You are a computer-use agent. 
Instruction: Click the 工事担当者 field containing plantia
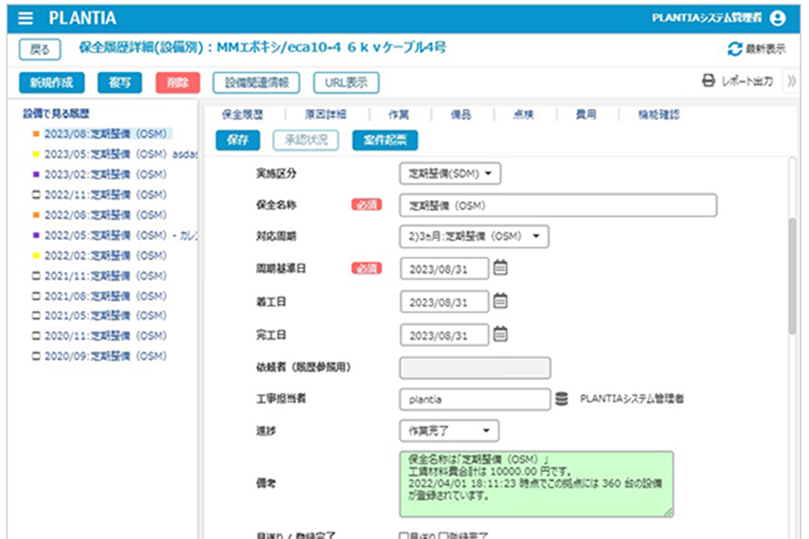pyautogui.click(x=475, y=399)
